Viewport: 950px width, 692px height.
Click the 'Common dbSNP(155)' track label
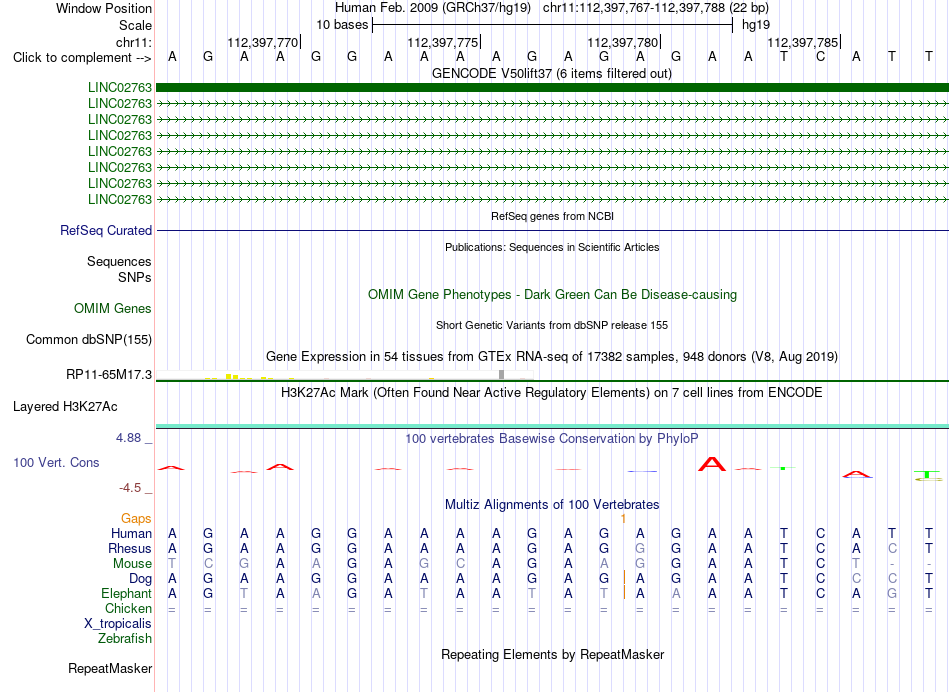coord(88,339)
